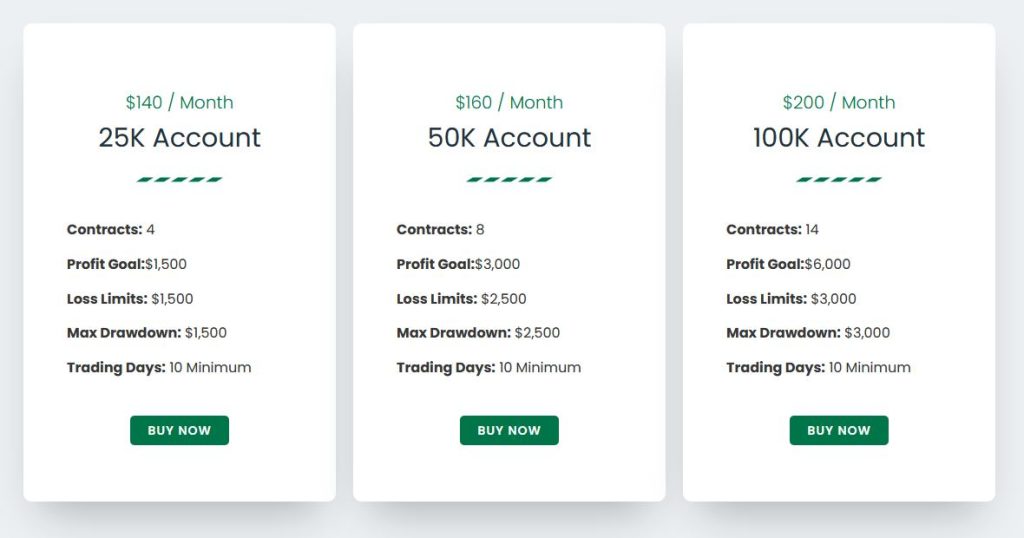
Task: Click the dashed green divider under 25K Account
Action: click(x=180, y=180)
